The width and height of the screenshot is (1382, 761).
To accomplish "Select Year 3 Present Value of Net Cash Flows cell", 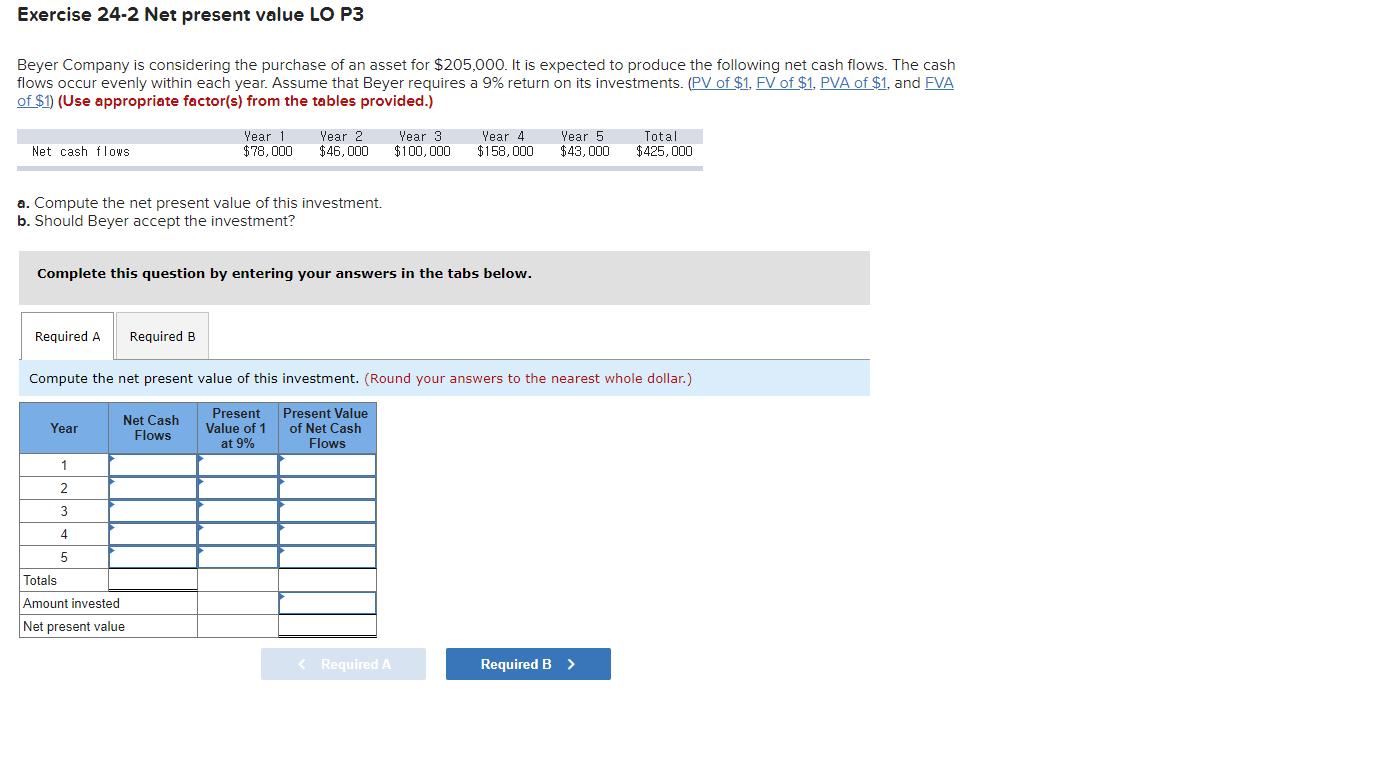I will (327, 511).
